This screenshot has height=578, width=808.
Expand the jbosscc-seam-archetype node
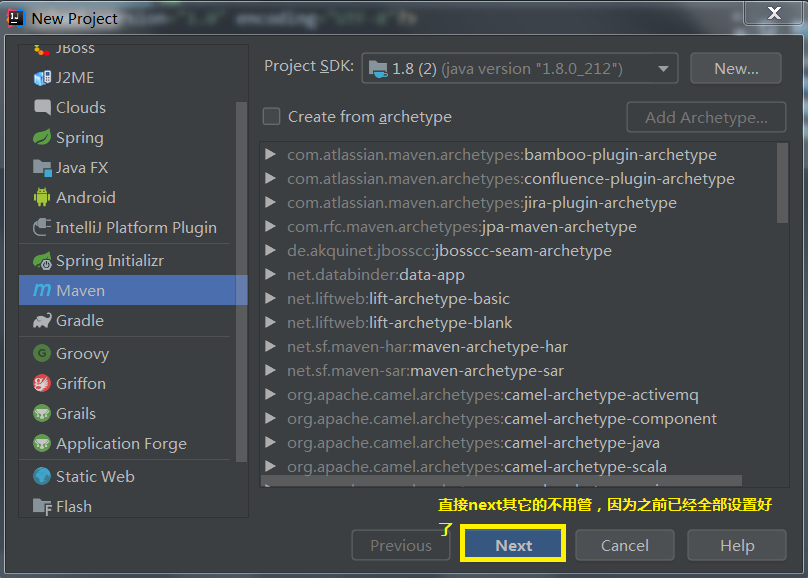point(270,250)
